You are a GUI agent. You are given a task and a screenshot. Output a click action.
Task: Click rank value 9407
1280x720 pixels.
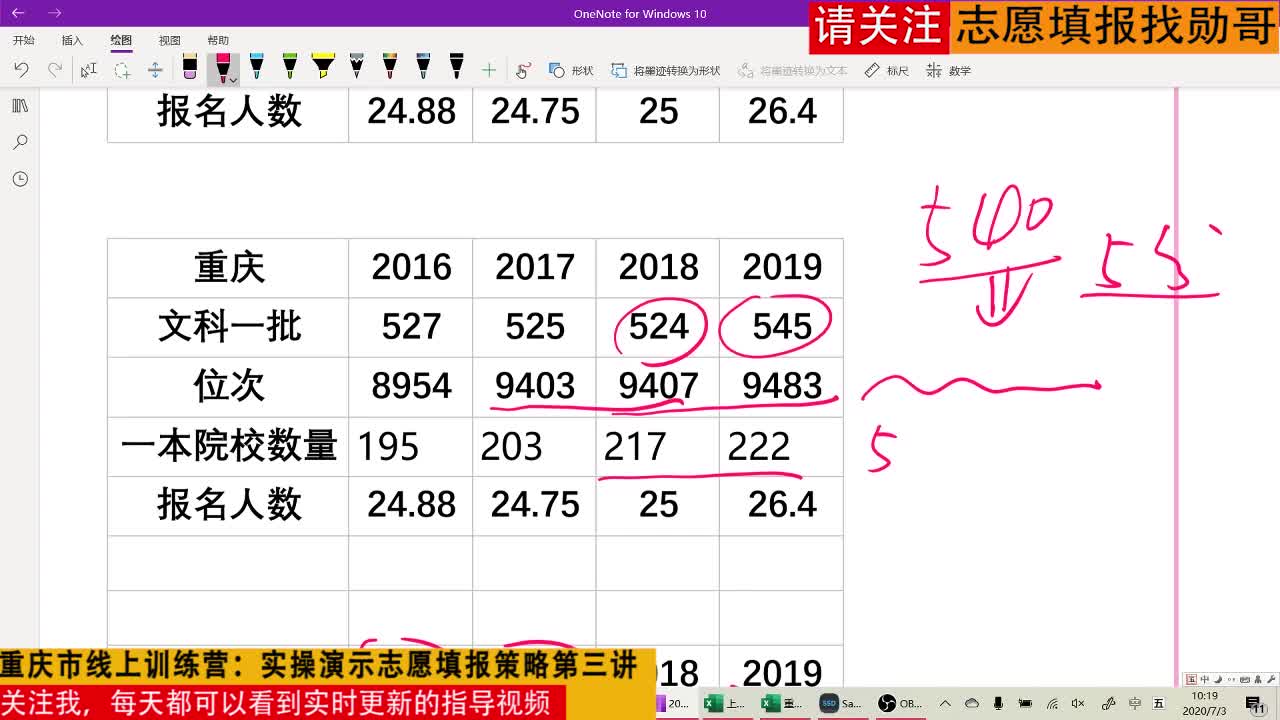(x=659, y=386)
